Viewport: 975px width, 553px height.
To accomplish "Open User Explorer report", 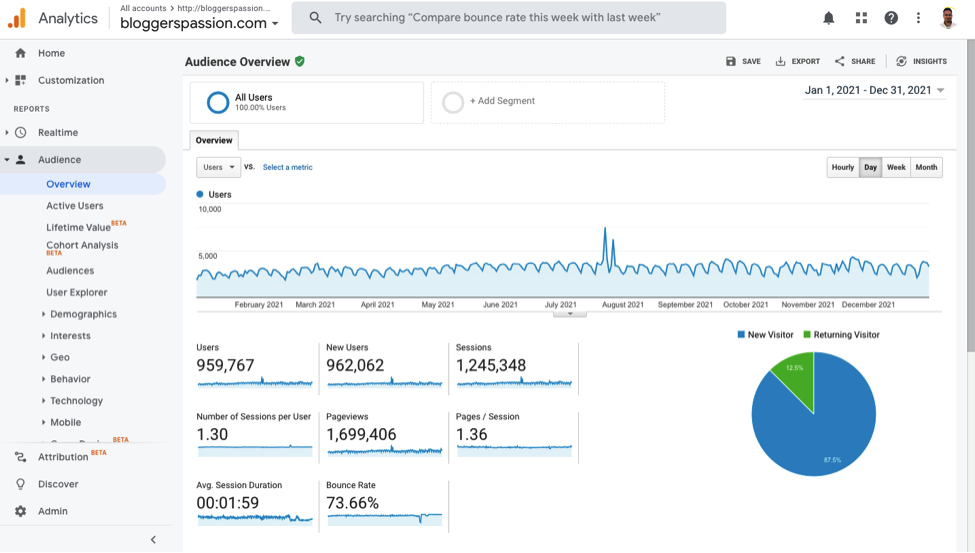I will 76,292.
